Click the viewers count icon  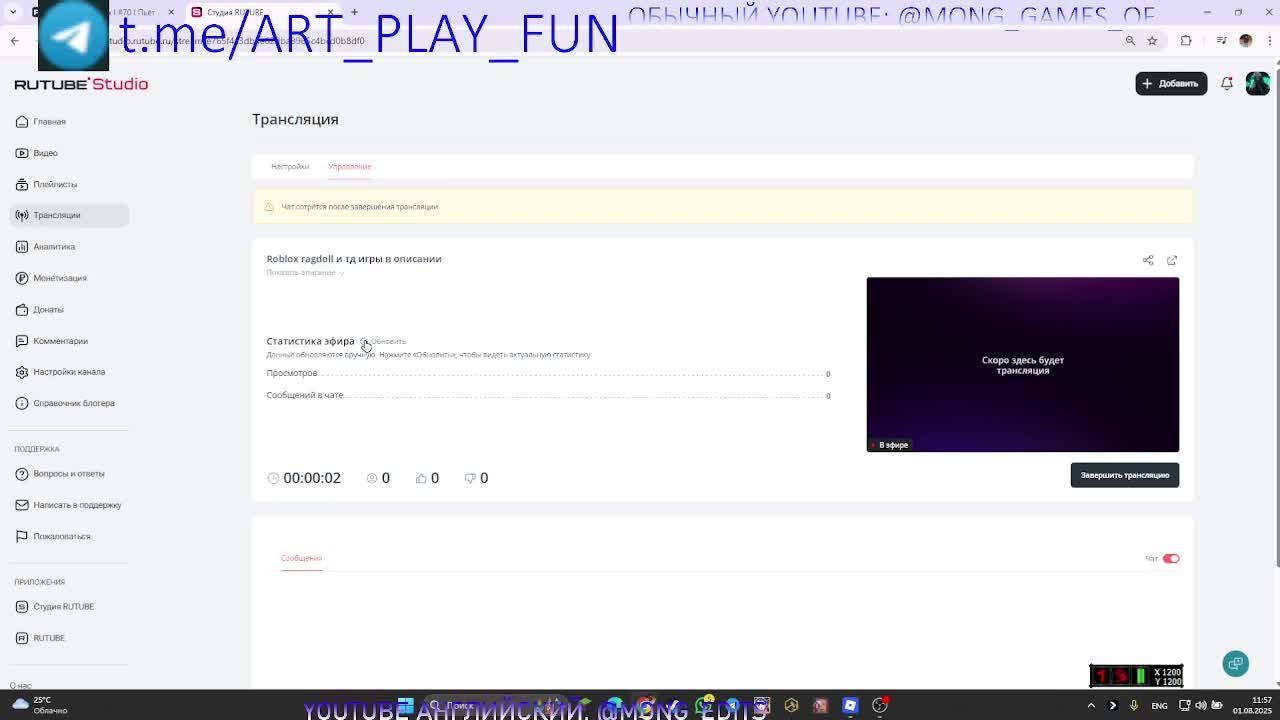click(x=372, y=478)
